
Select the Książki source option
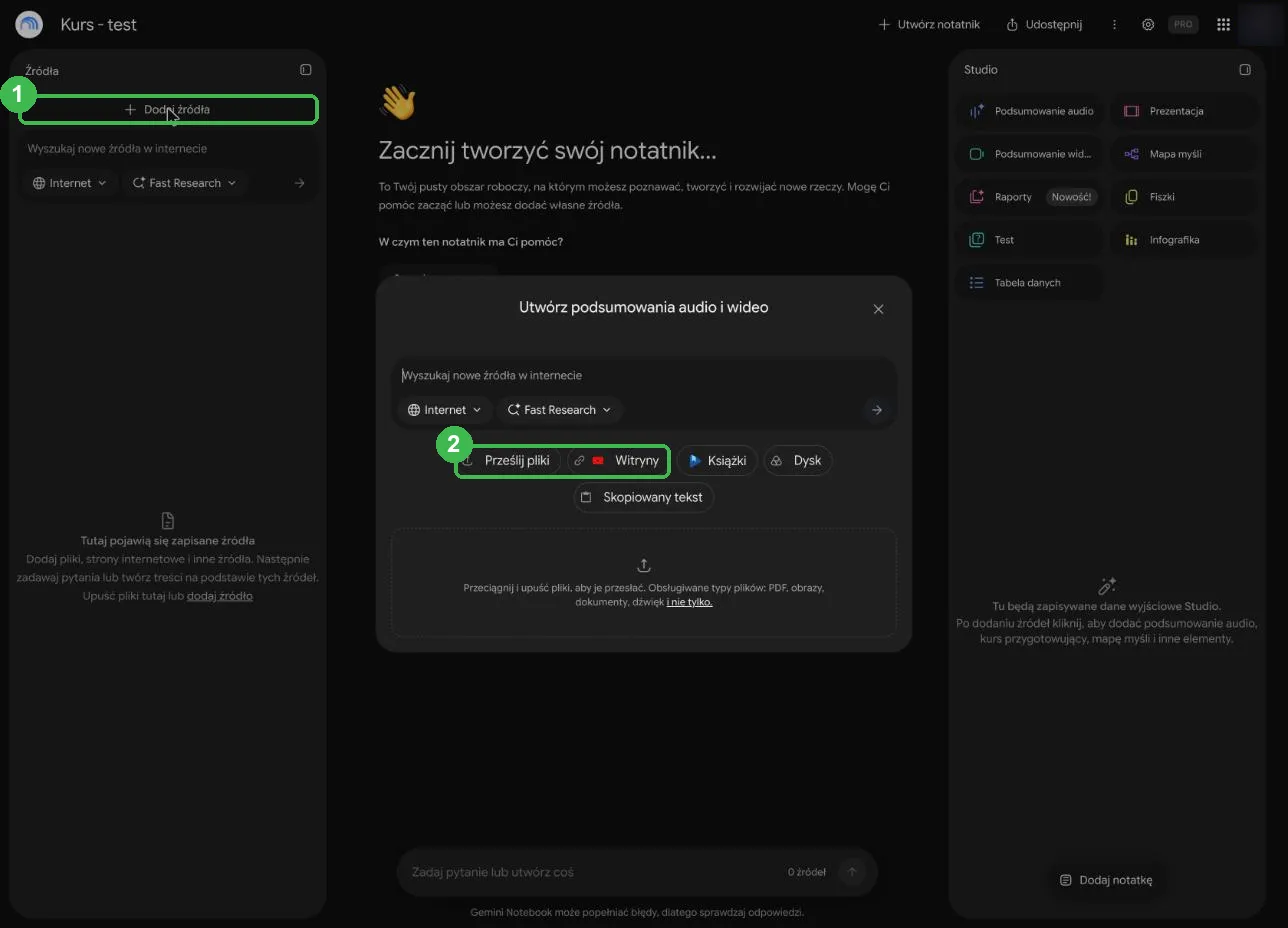click(x=717, y=461)
